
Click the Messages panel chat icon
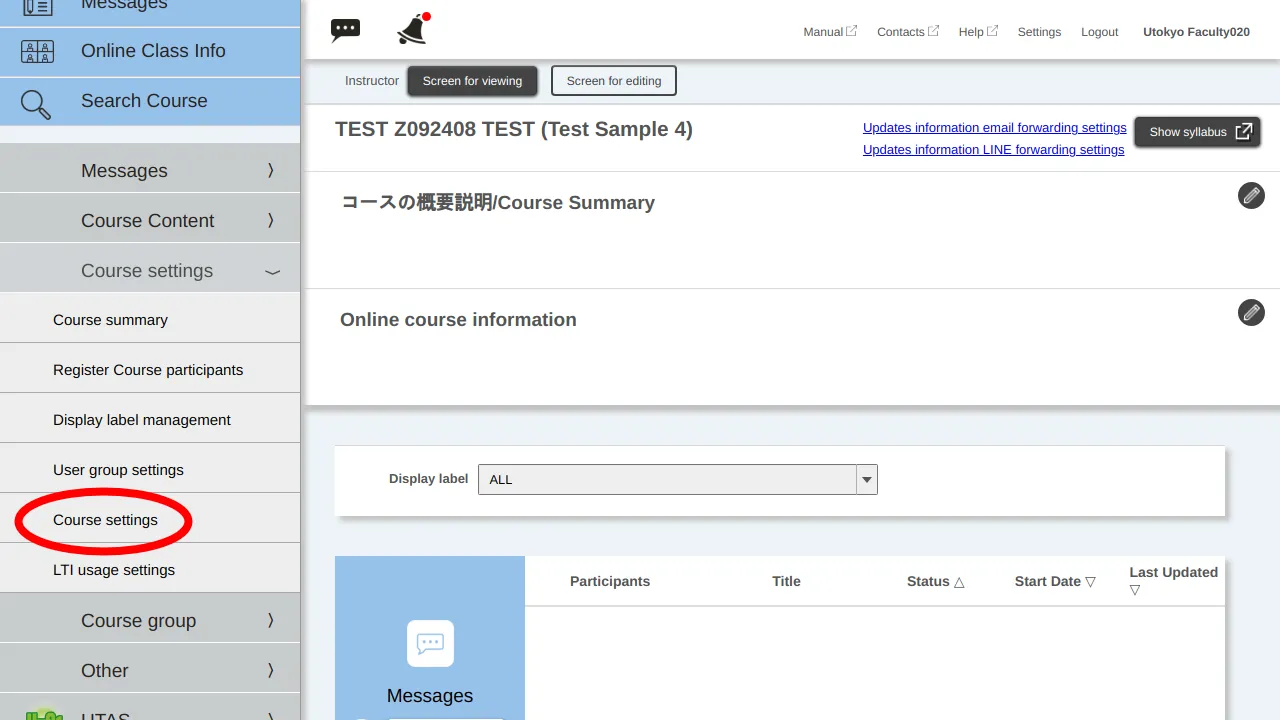pyautogui.click(x=430, y=643)
